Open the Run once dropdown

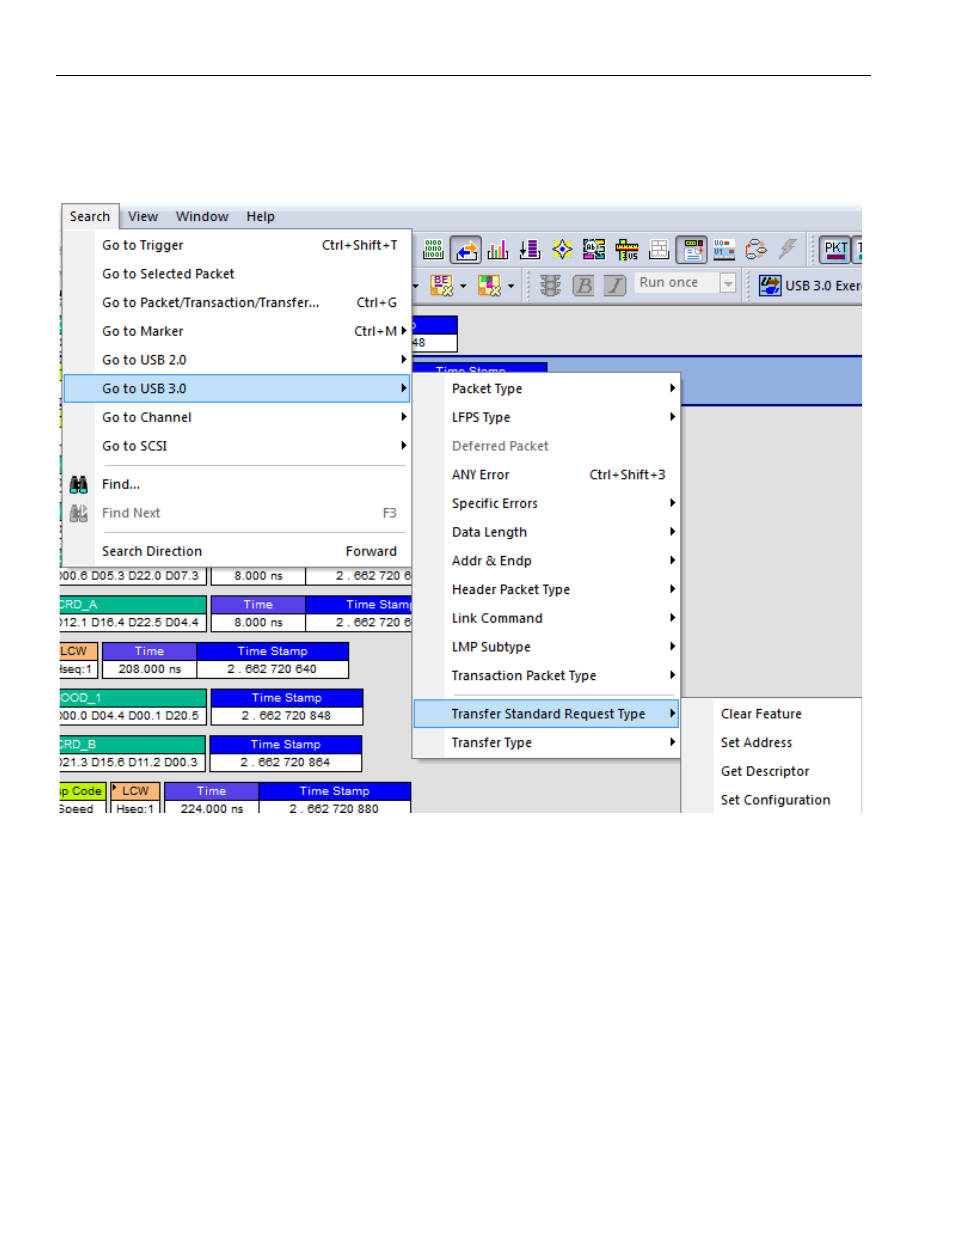pyautogui.click(x=728, y=284)
